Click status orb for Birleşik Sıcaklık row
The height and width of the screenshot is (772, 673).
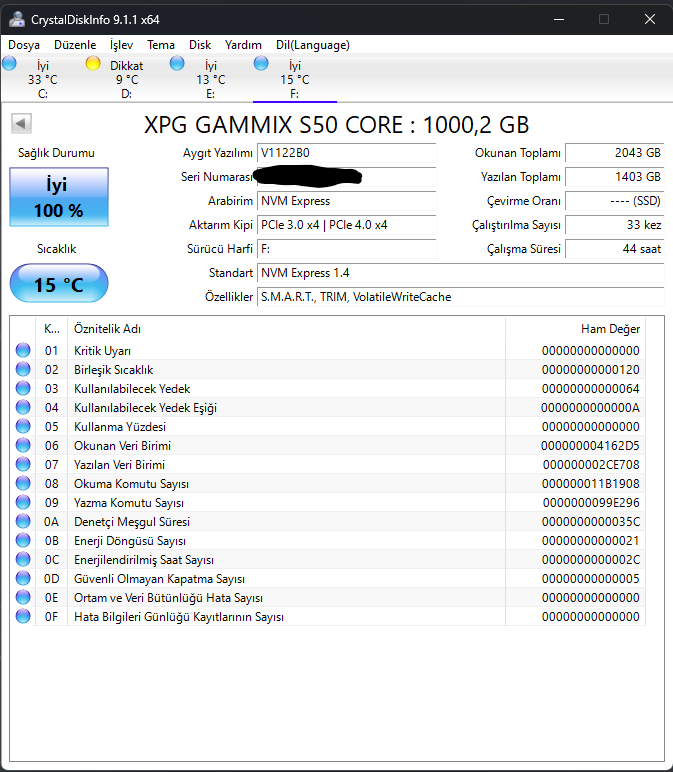tap(23, 369)
